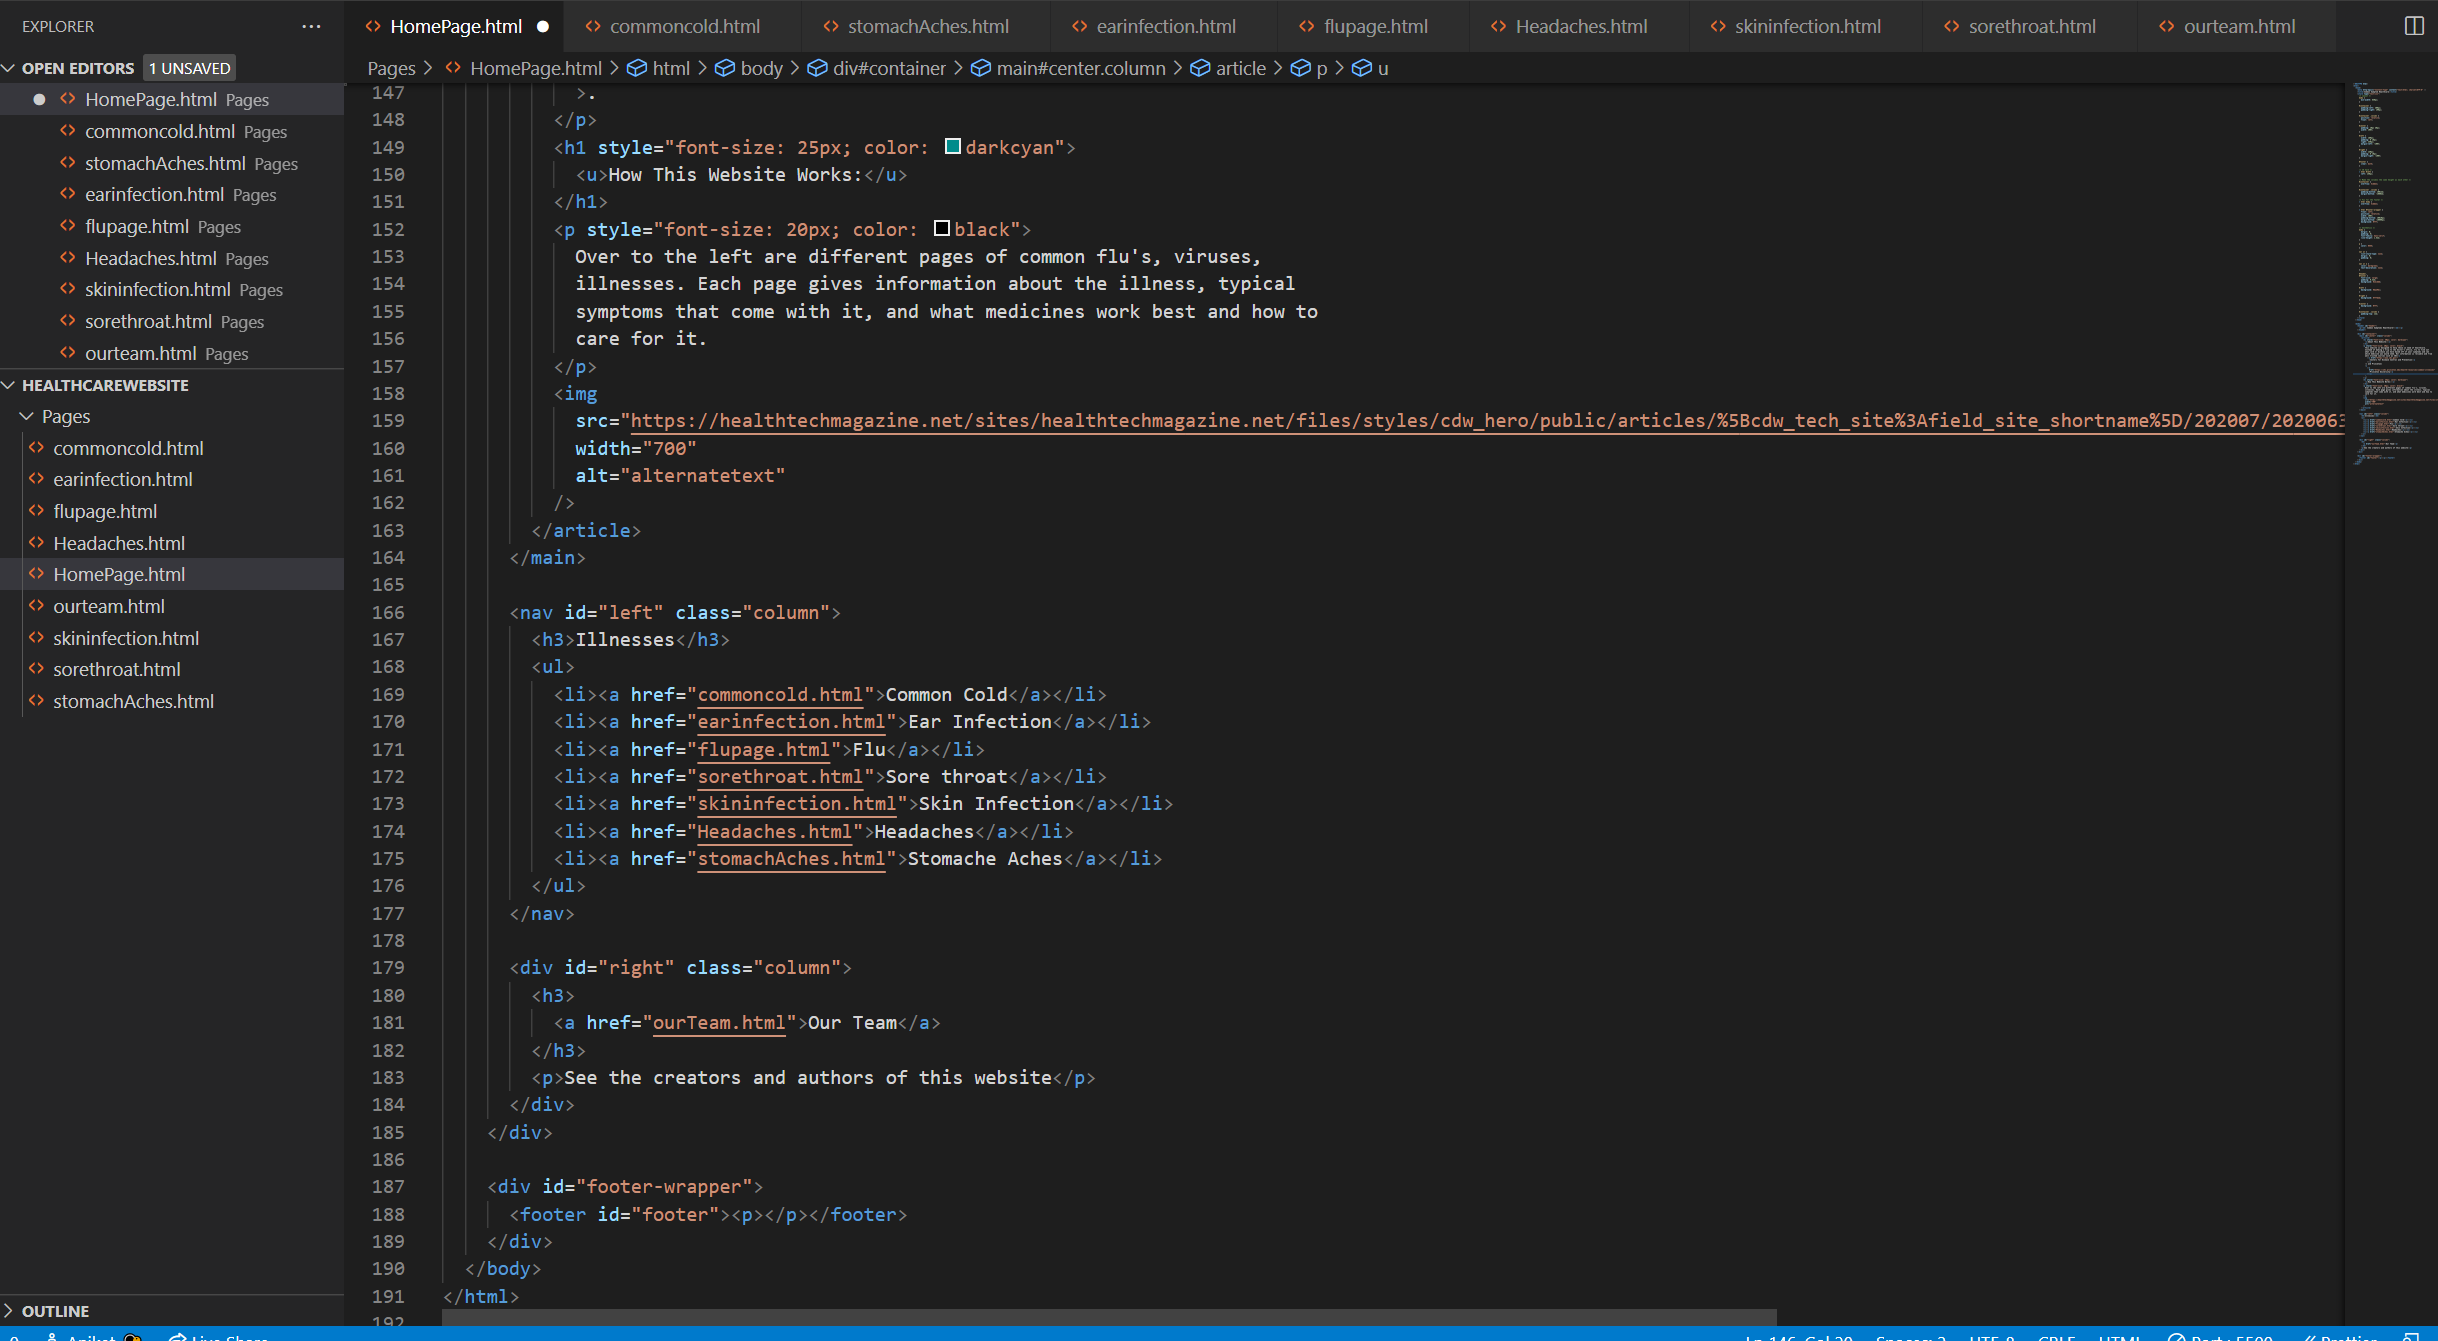Switch to the skininfection.html tab
Viewport: 2438px width, 1341px height.
click(x=1807, y=27)
